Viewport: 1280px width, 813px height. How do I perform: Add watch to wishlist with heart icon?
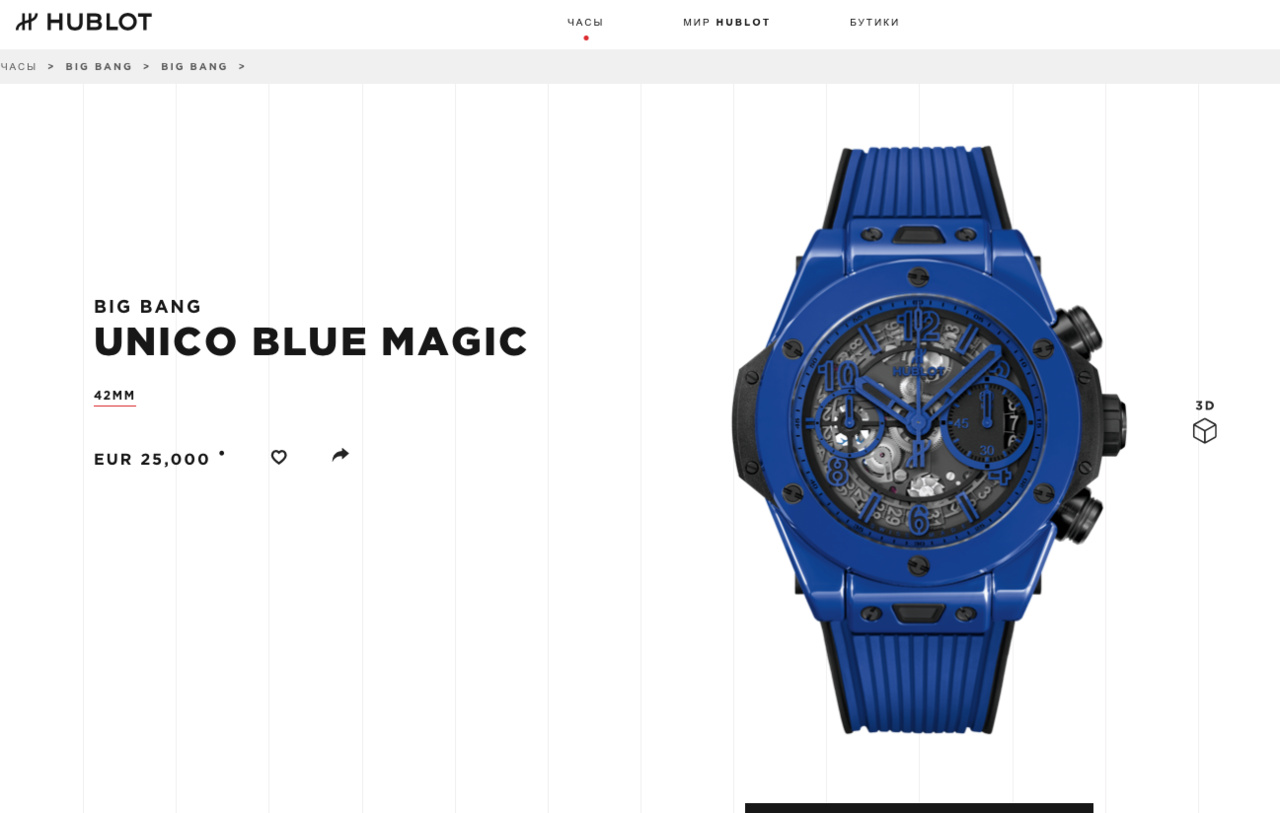[x=279, y=457]
